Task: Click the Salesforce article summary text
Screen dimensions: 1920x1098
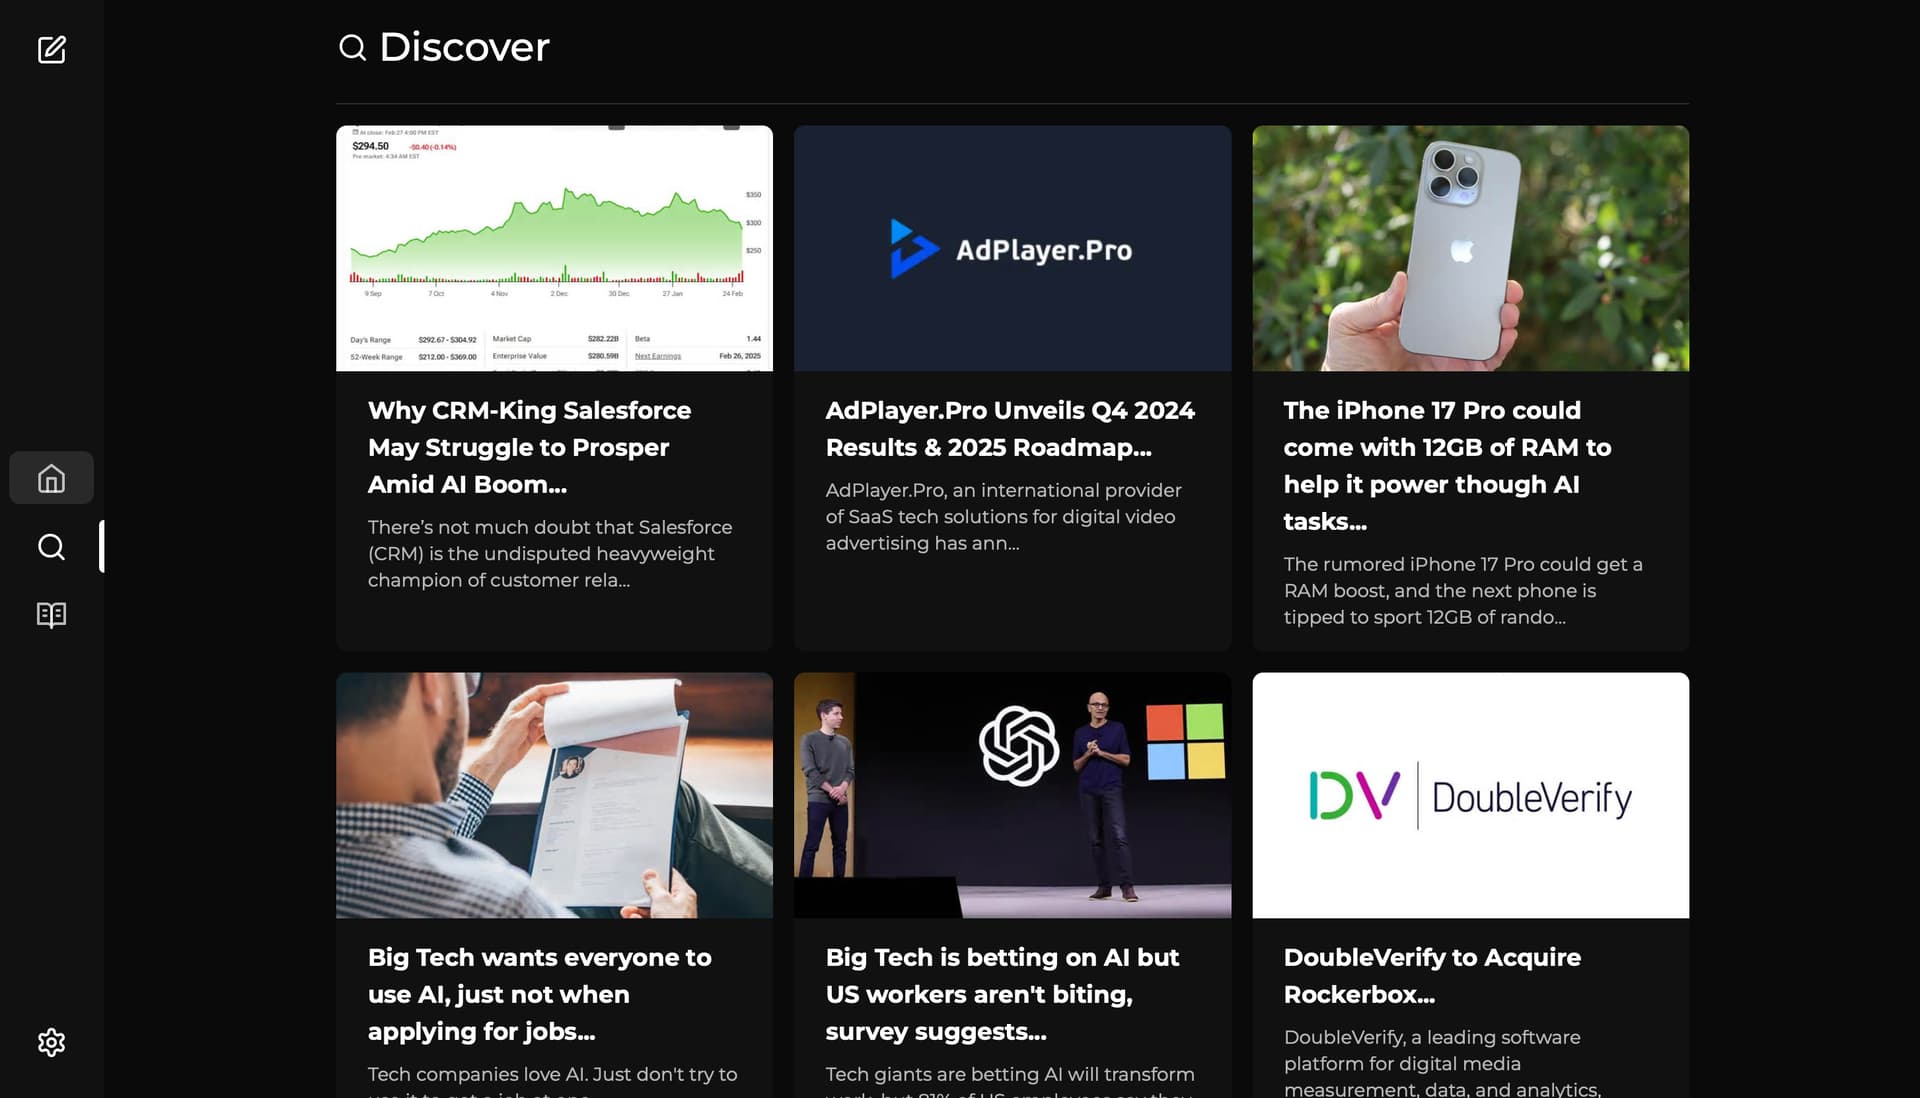Action: pyautogui.click(x=549, y=553)
